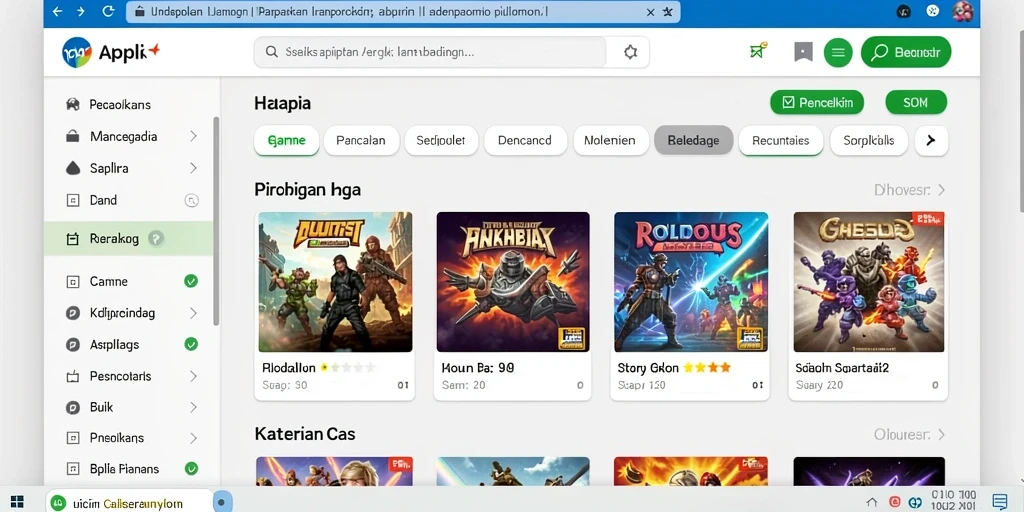
Task: Open the uicim Callserauylom taskbar app
Action: pyautogui.click(x=129, y=503)
